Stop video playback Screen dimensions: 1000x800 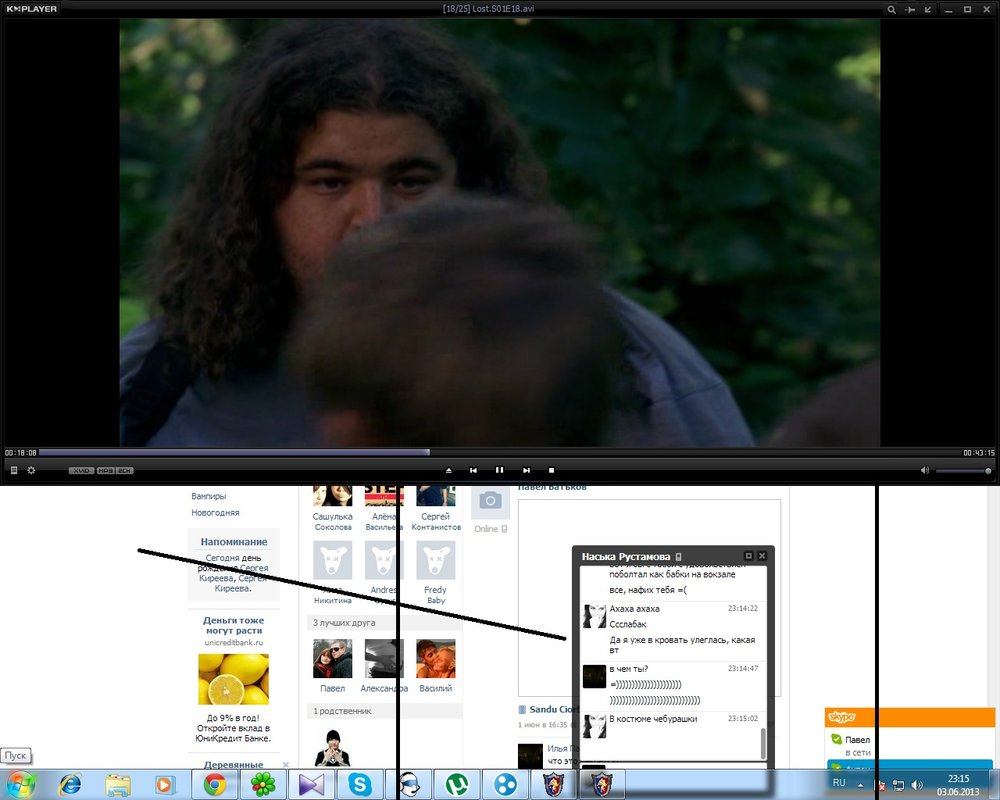point(551,470)
